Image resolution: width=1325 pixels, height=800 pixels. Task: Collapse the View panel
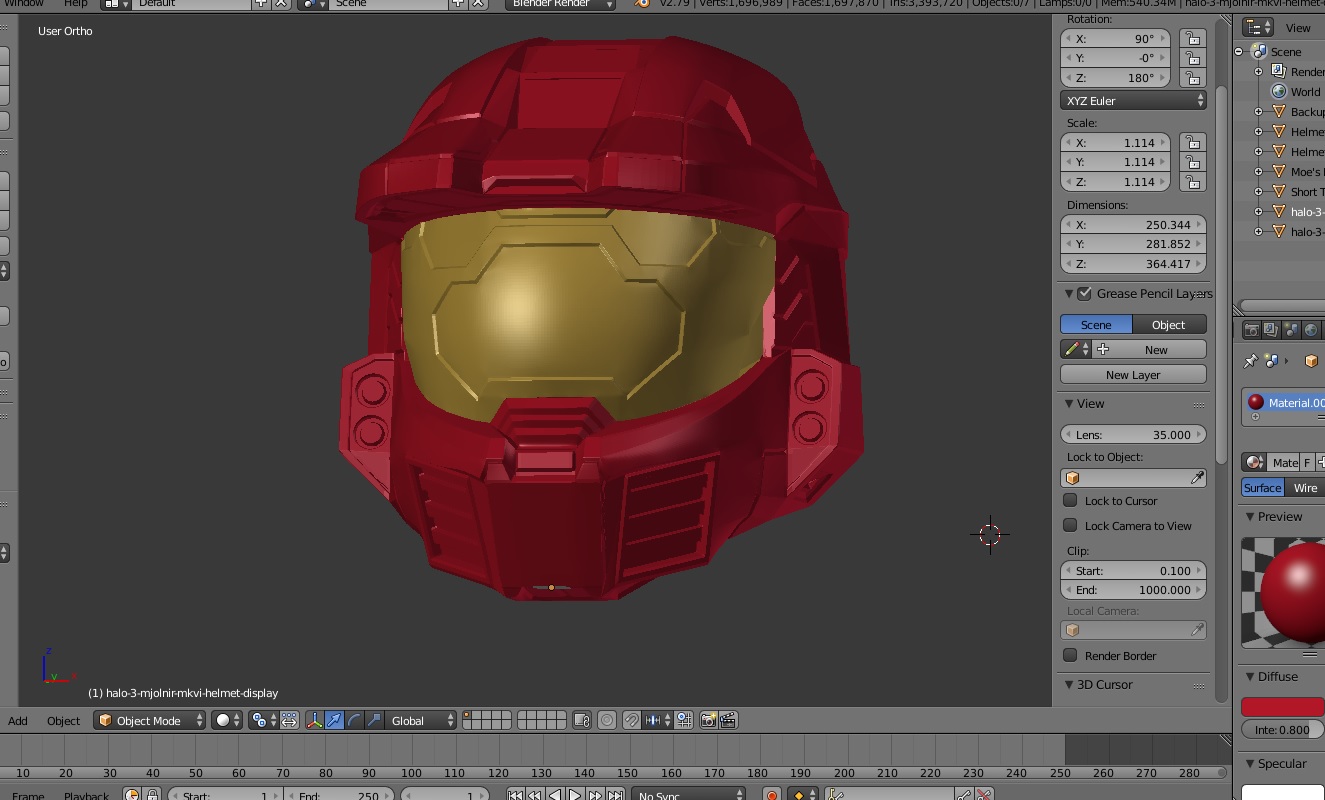[x=1069, y=404]
